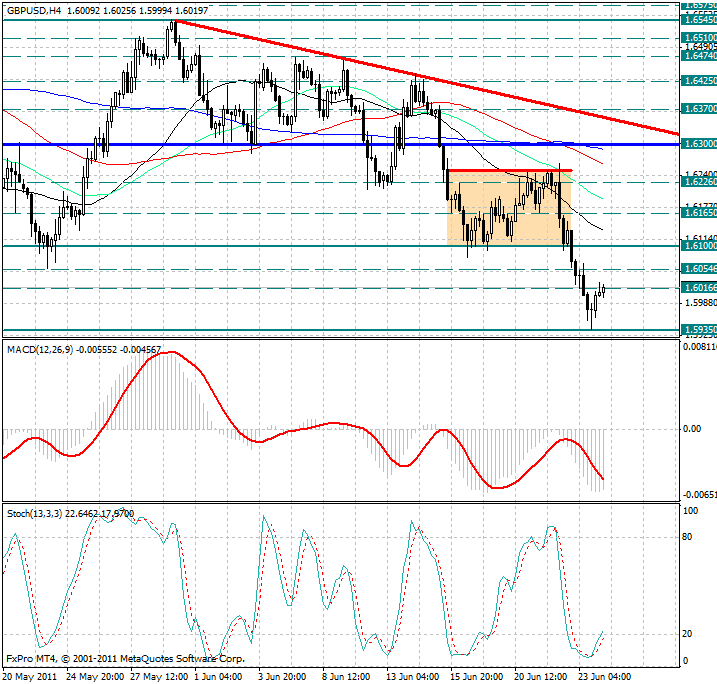717x684 pixels.
Task: Select the 8 Jun 12:00 time label
Action: pyautogui.click(x=343, y=676)
